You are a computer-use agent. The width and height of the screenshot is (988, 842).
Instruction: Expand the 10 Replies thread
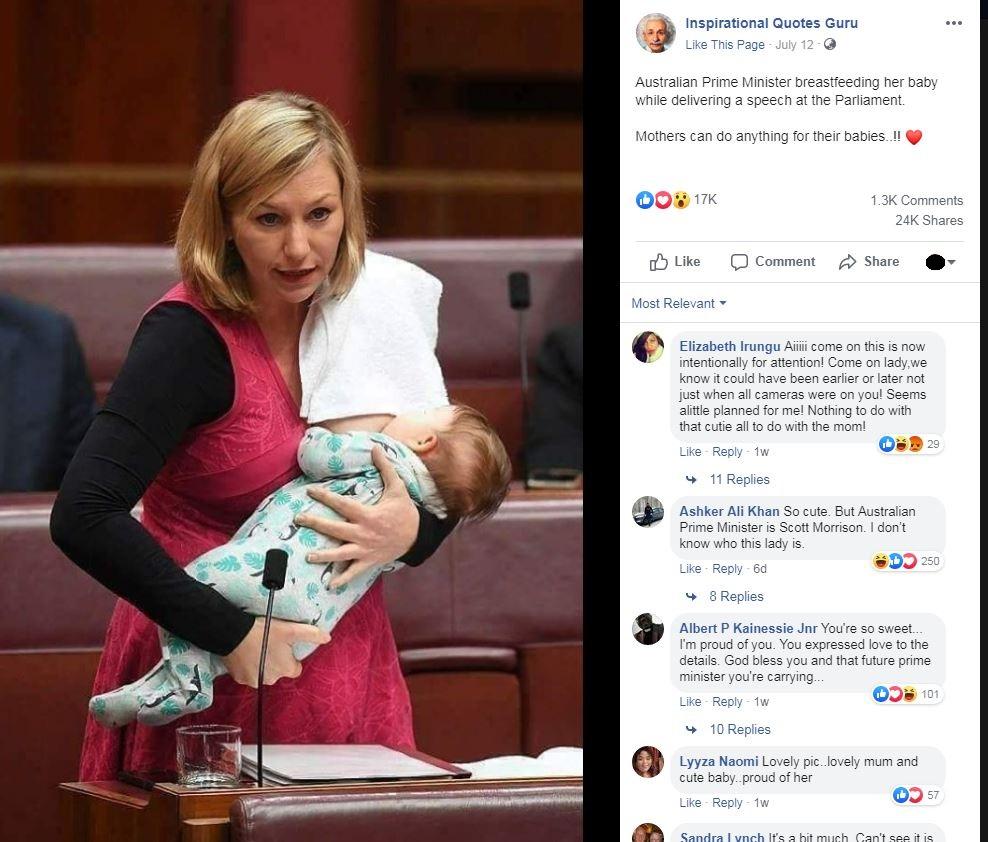coord(740,729)
